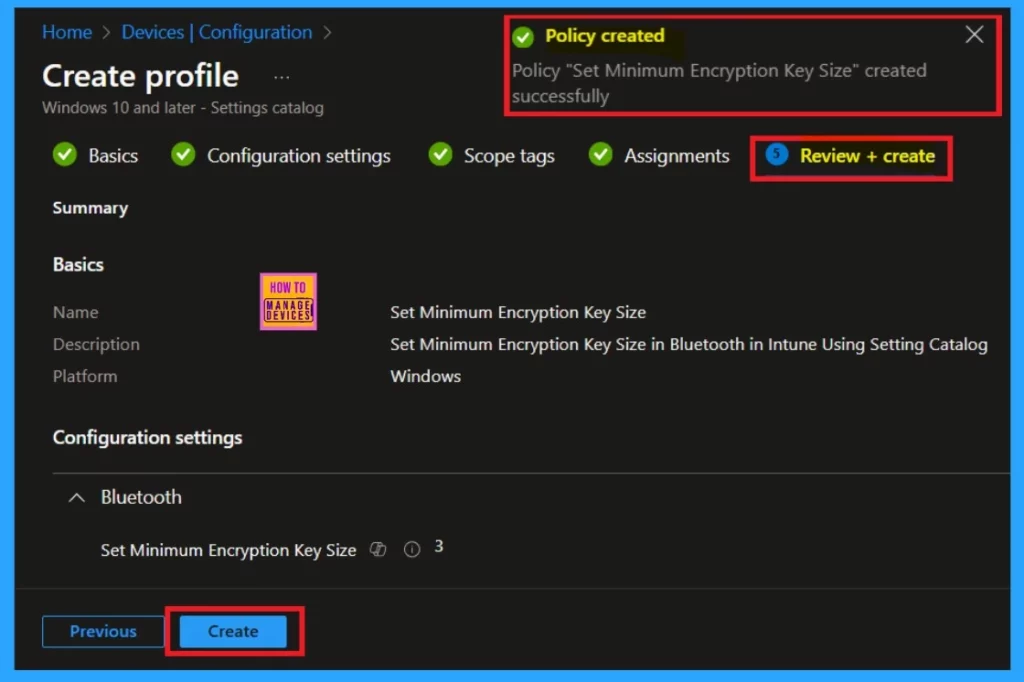This screenshot has width=1024, height=682.
Task: Dismiss the Policy created notification
Action: coord(974,35)
